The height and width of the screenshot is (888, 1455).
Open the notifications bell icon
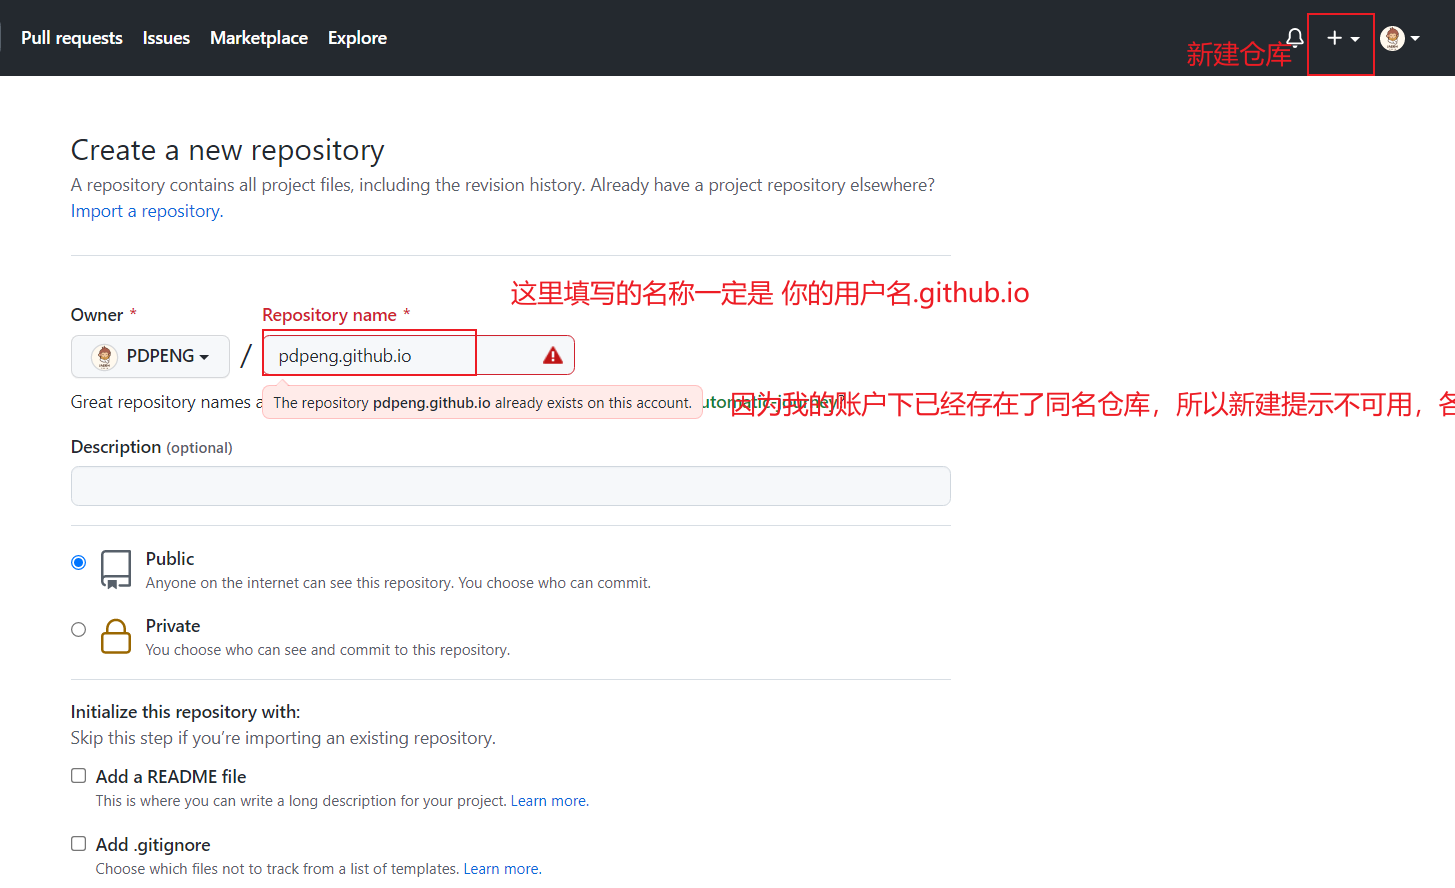coord(1294,38)
